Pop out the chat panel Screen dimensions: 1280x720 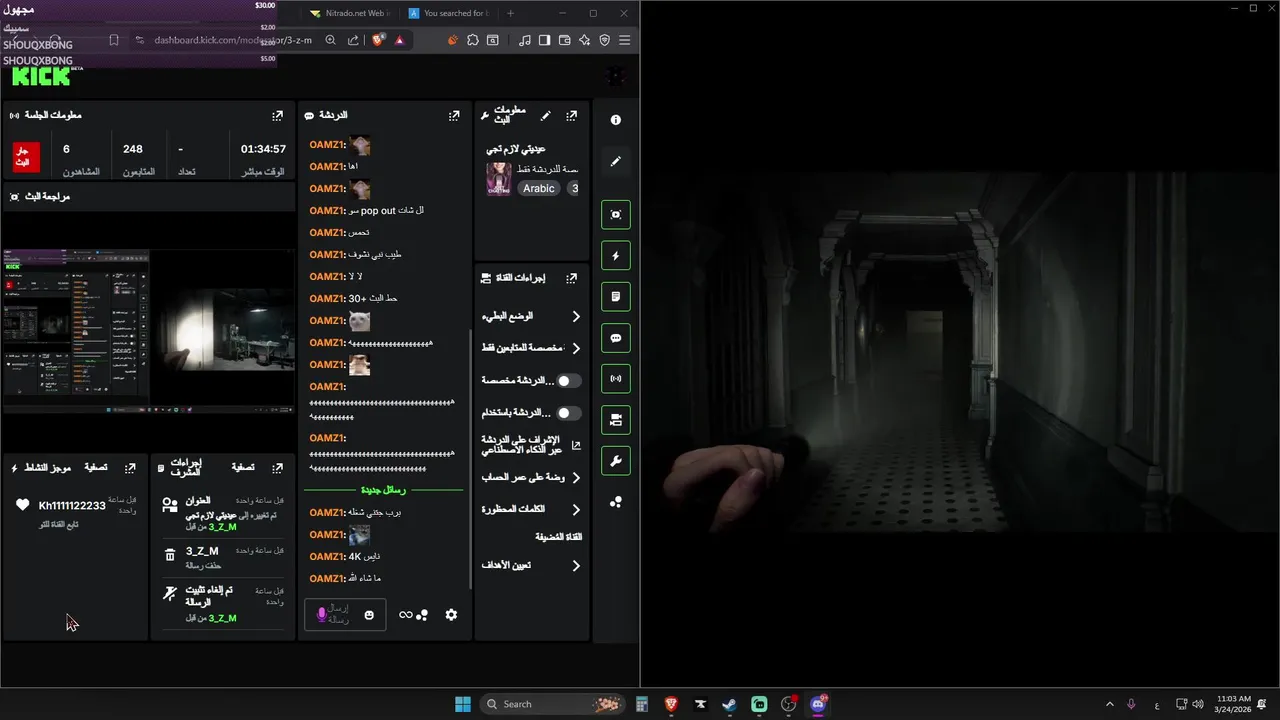pos(454,116)
